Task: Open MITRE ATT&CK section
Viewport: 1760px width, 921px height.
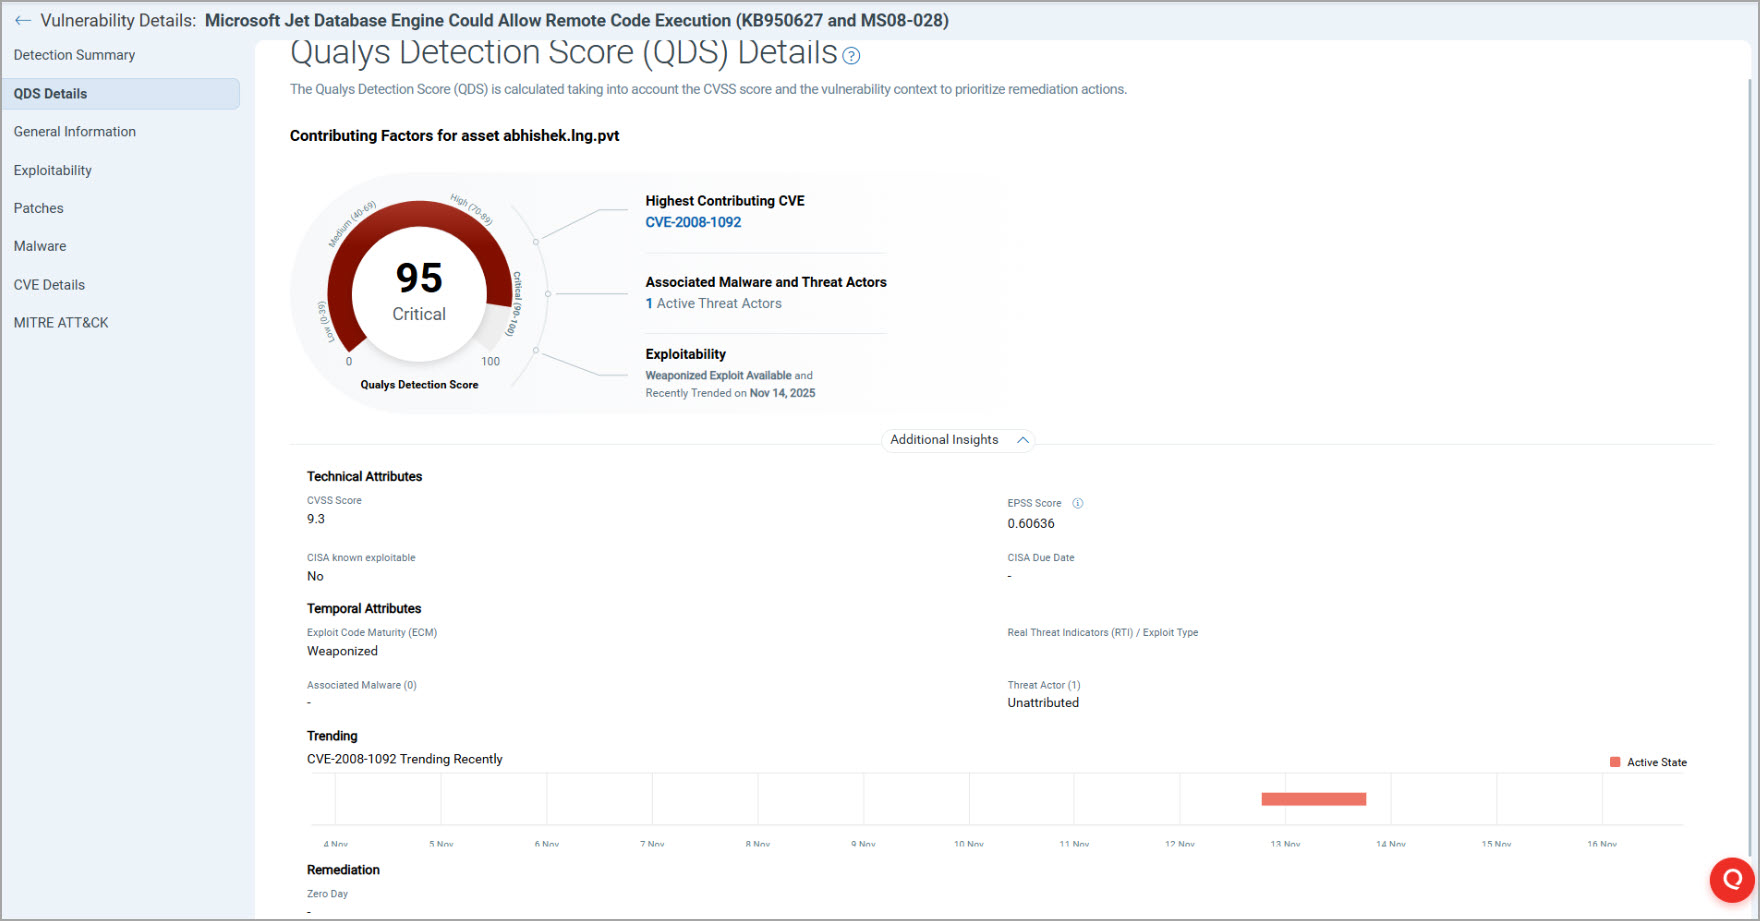Action: point(61,323)
